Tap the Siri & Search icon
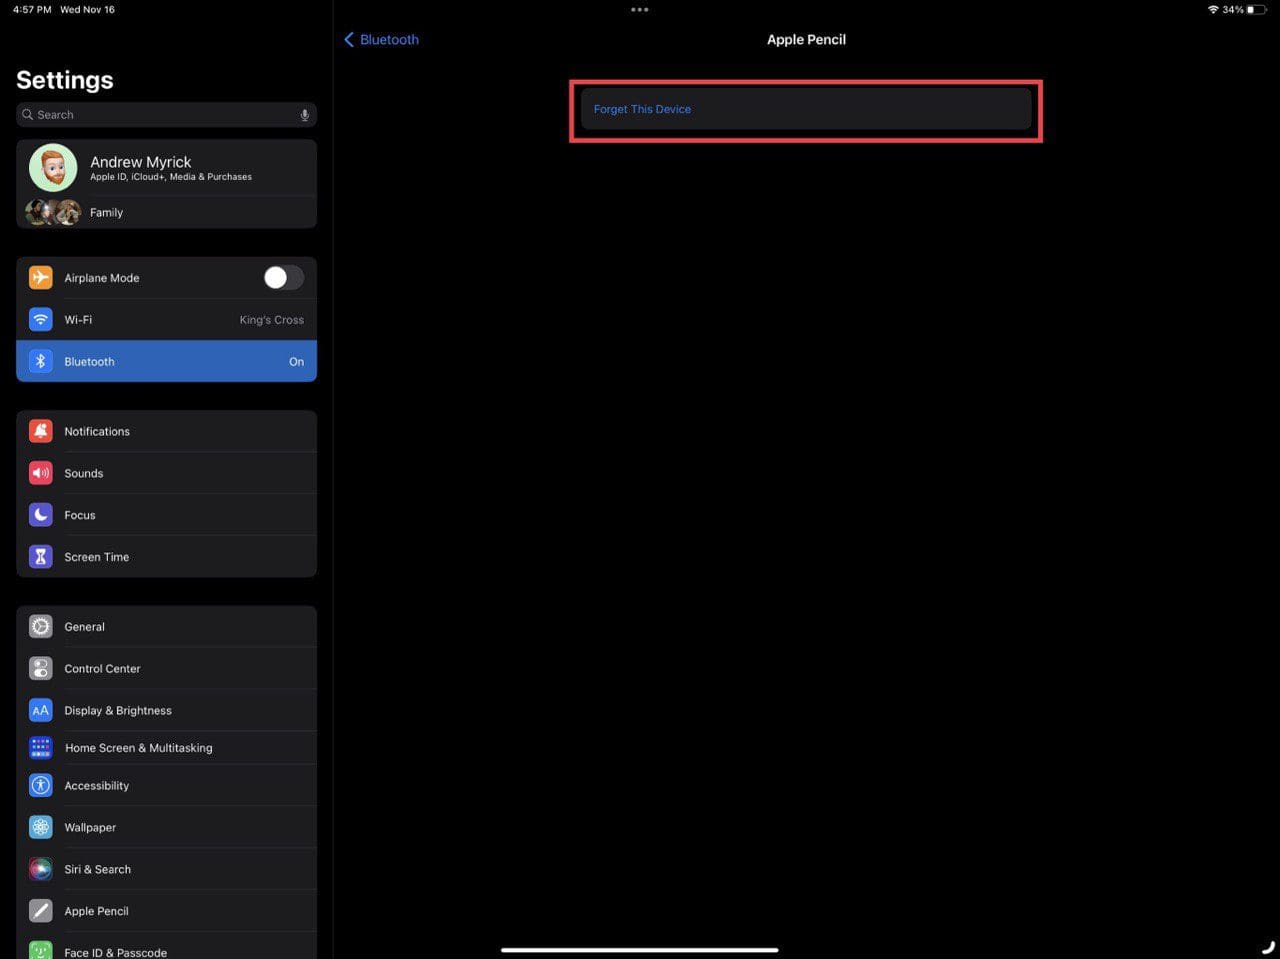1280x959 pixels. coord(40,870)
